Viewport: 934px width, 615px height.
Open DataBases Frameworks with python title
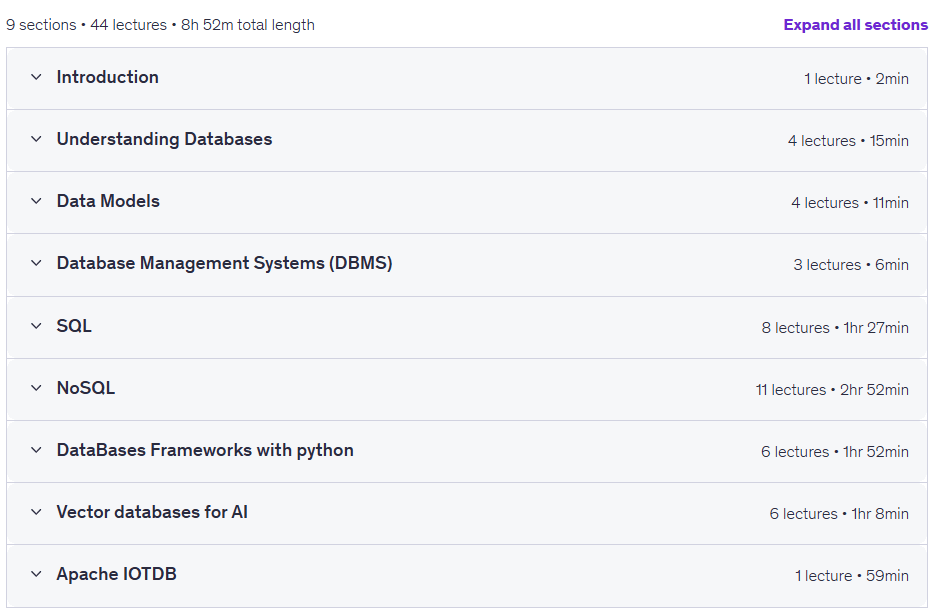(x=205, y=450)
